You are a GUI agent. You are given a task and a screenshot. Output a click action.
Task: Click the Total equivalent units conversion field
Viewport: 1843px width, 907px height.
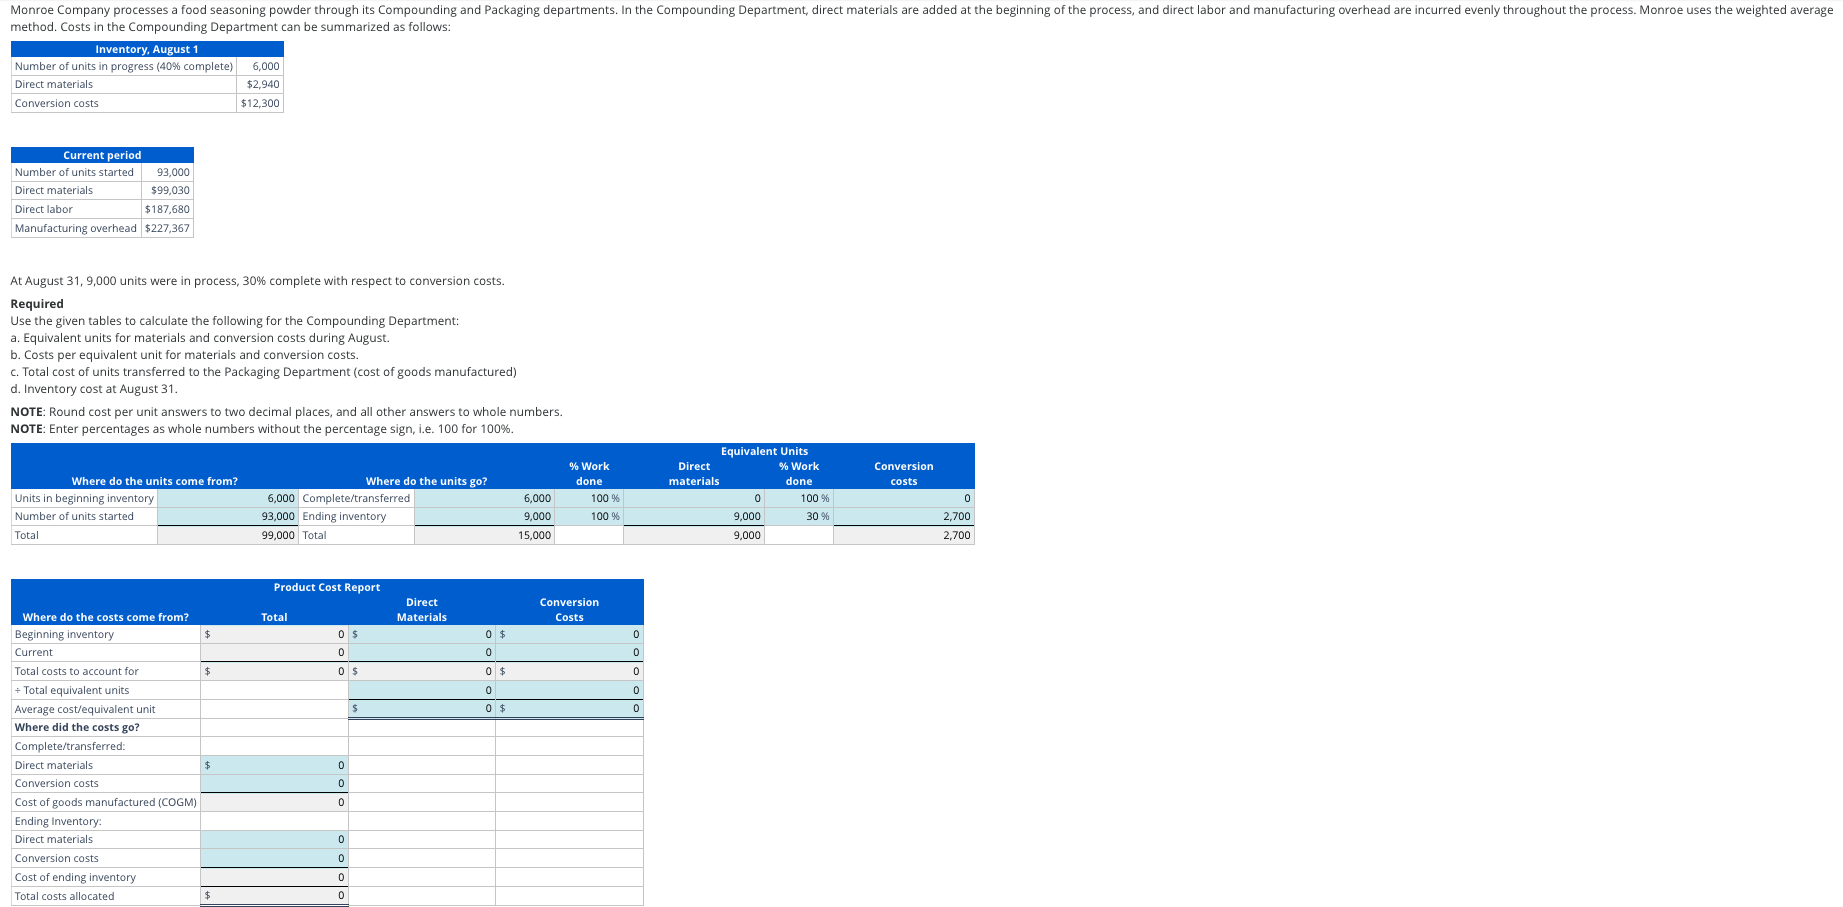click(x=569, y=690)
